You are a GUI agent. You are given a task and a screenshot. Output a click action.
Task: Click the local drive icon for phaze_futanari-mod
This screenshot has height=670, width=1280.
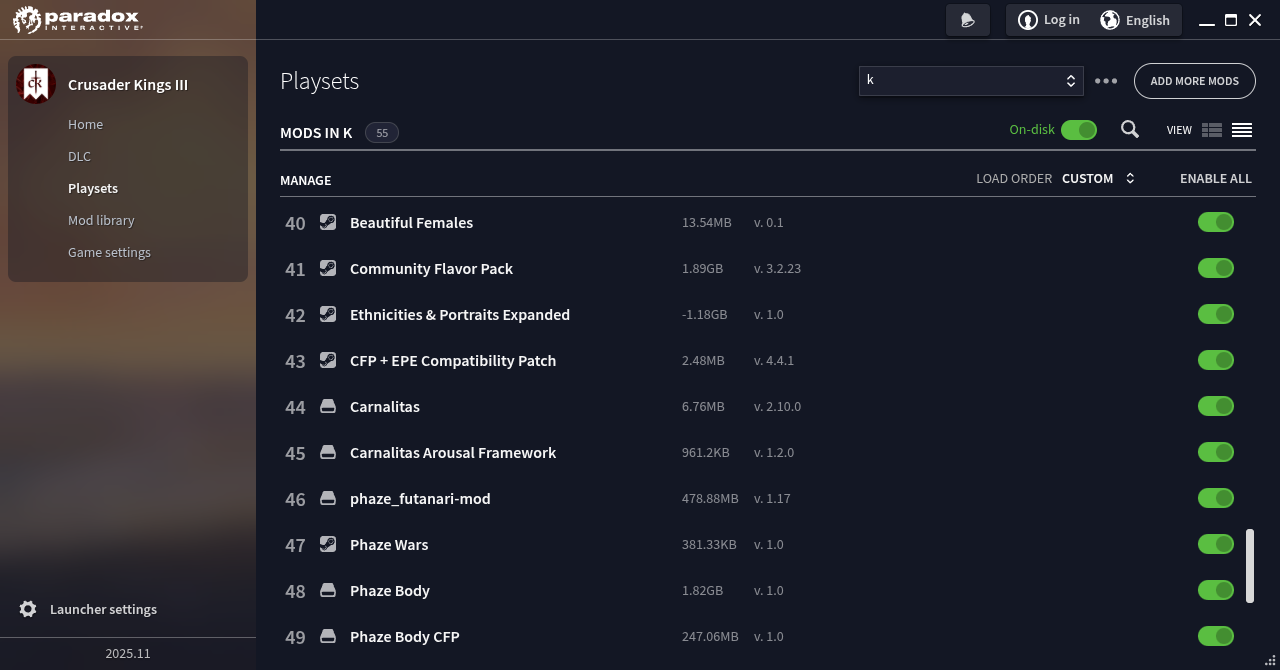(x=327, y=498)
